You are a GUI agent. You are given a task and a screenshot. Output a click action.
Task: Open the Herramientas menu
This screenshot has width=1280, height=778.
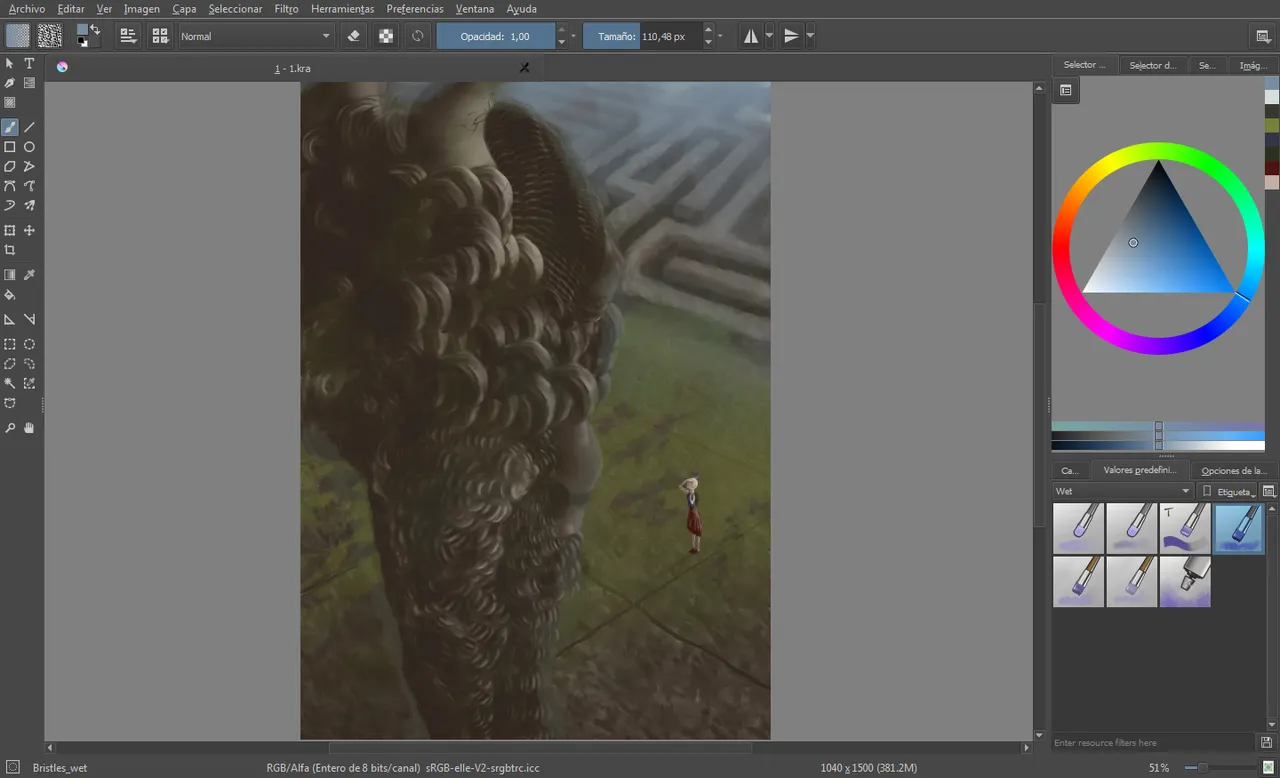pos(342,9)
